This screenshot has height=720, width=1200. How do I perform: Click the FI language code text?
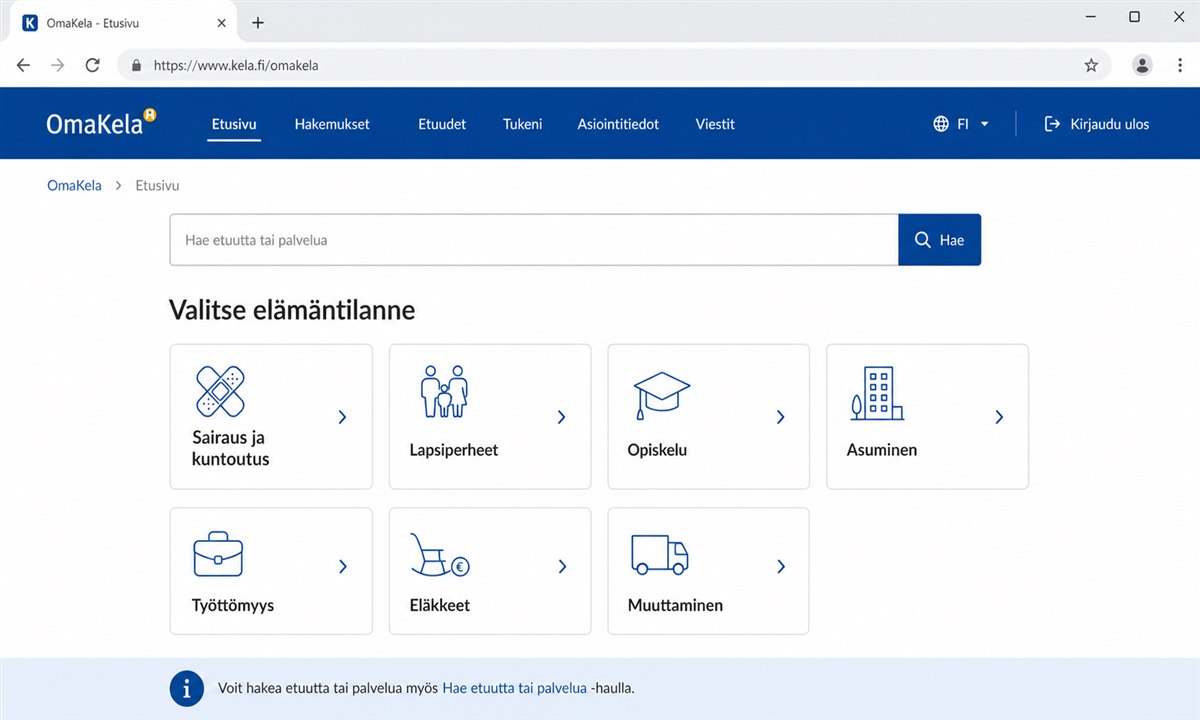coord(963,124)
